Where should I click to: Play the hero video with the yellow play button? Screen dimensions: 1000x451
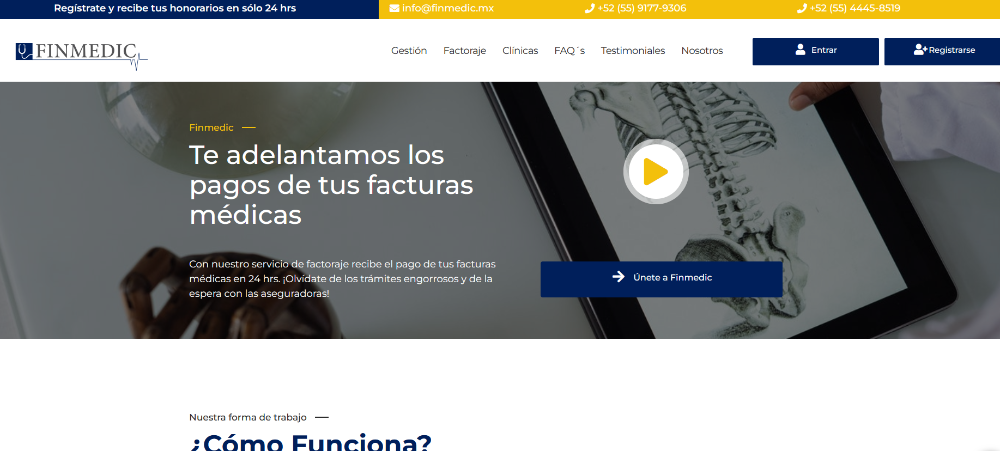tap(656, 172)
